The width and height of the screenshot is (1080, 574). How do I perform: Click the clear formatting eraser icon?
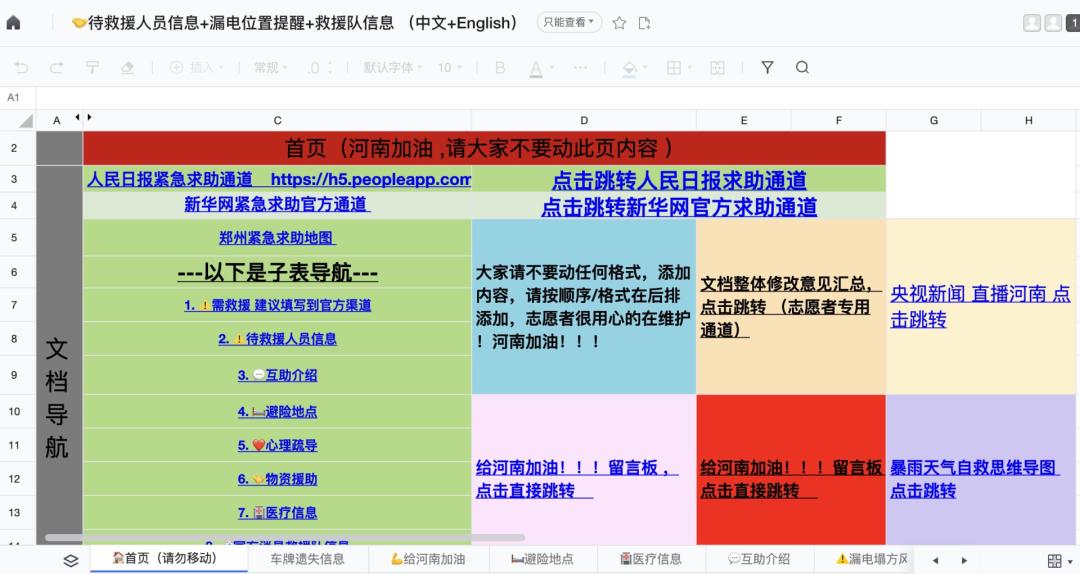127,67
